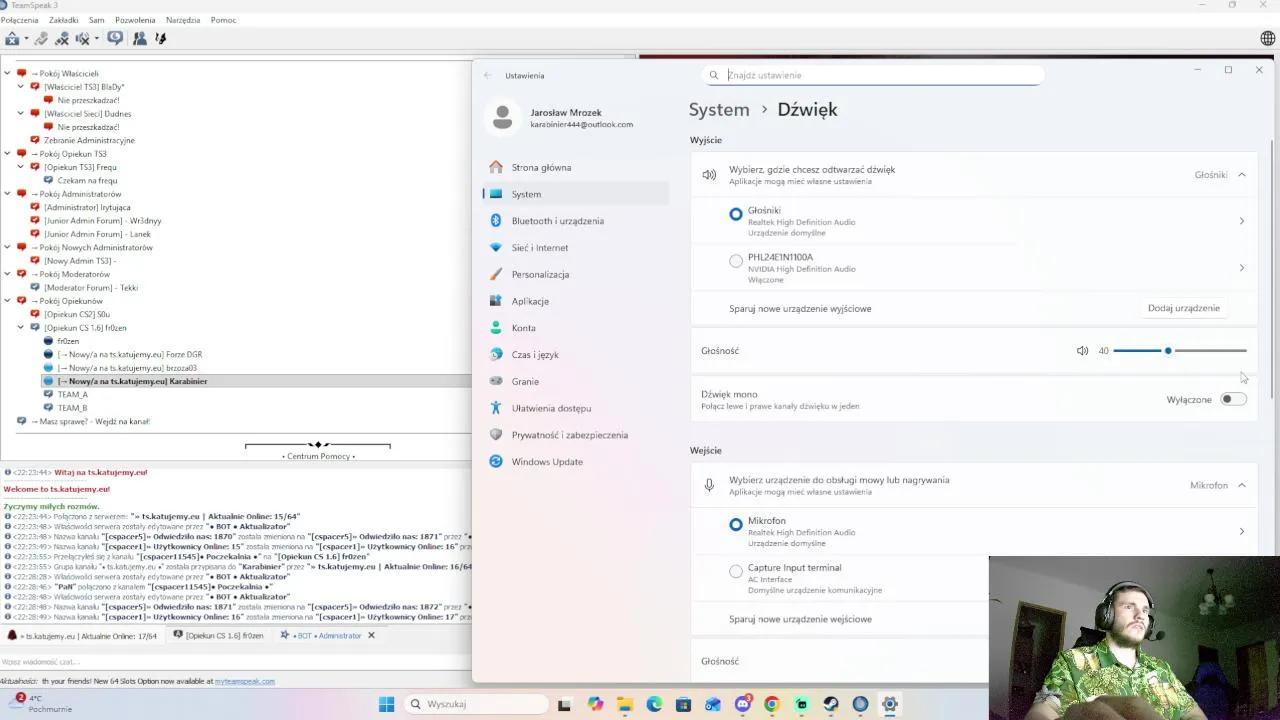Collapse Pokój Opiekun TS3 channel tree
The height and width of the screenshot is (720, 1280).
coord(8,154)
